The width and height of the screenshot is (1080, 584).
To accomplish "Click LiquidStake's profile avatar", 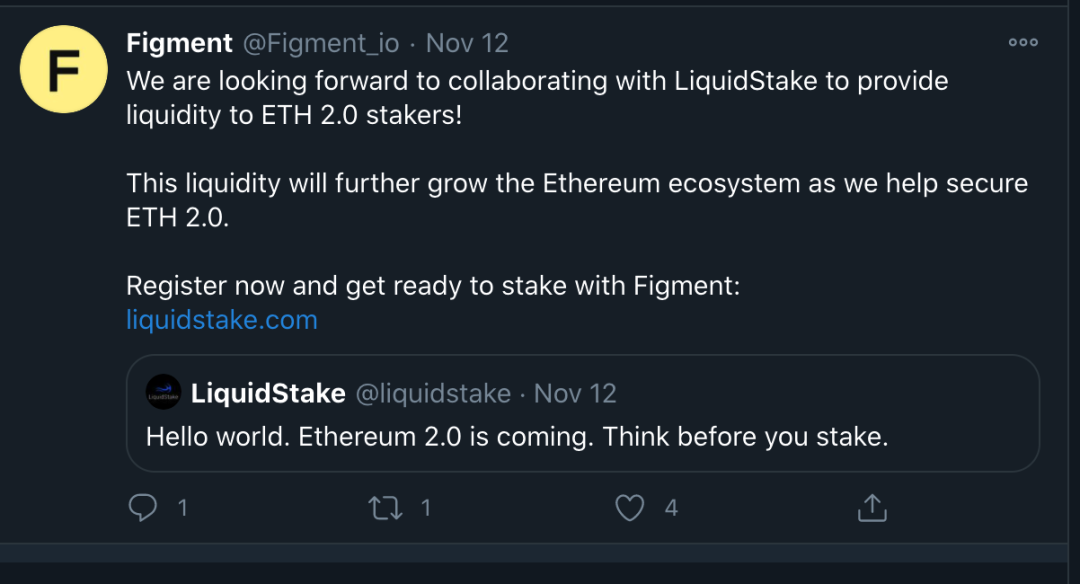I will pyautogui.click(x=163, y=392).
